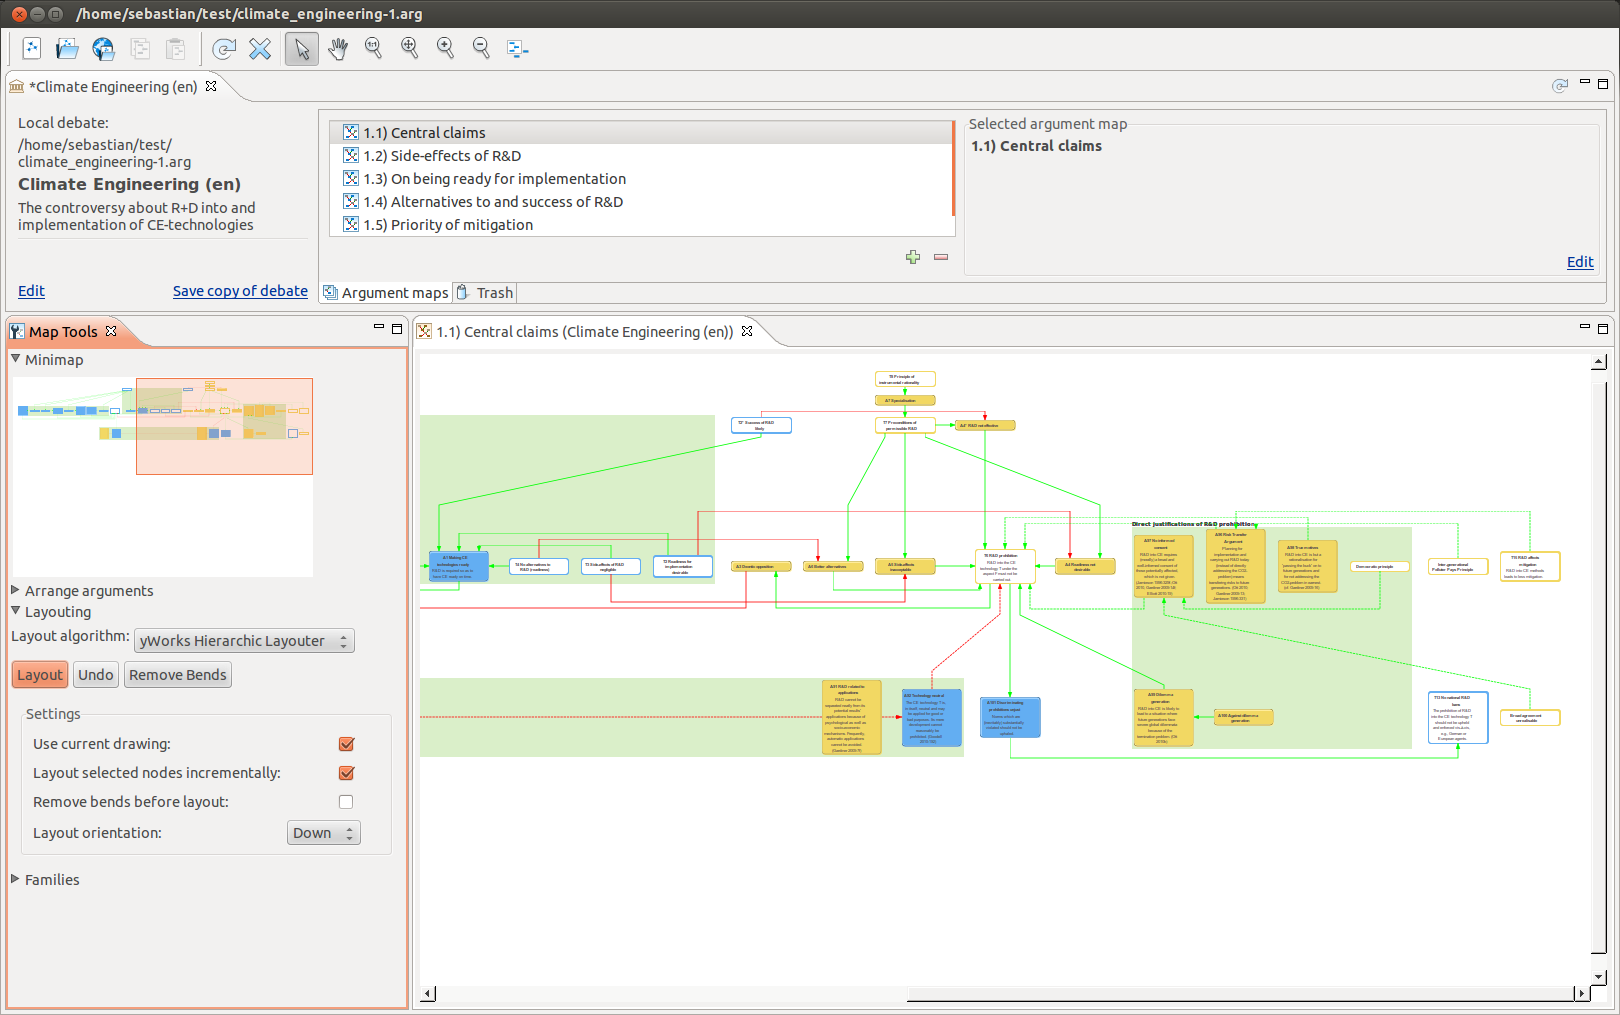Click the map horizontal scrollbar thumb
The image size is (1620, 1015).
1240,994
